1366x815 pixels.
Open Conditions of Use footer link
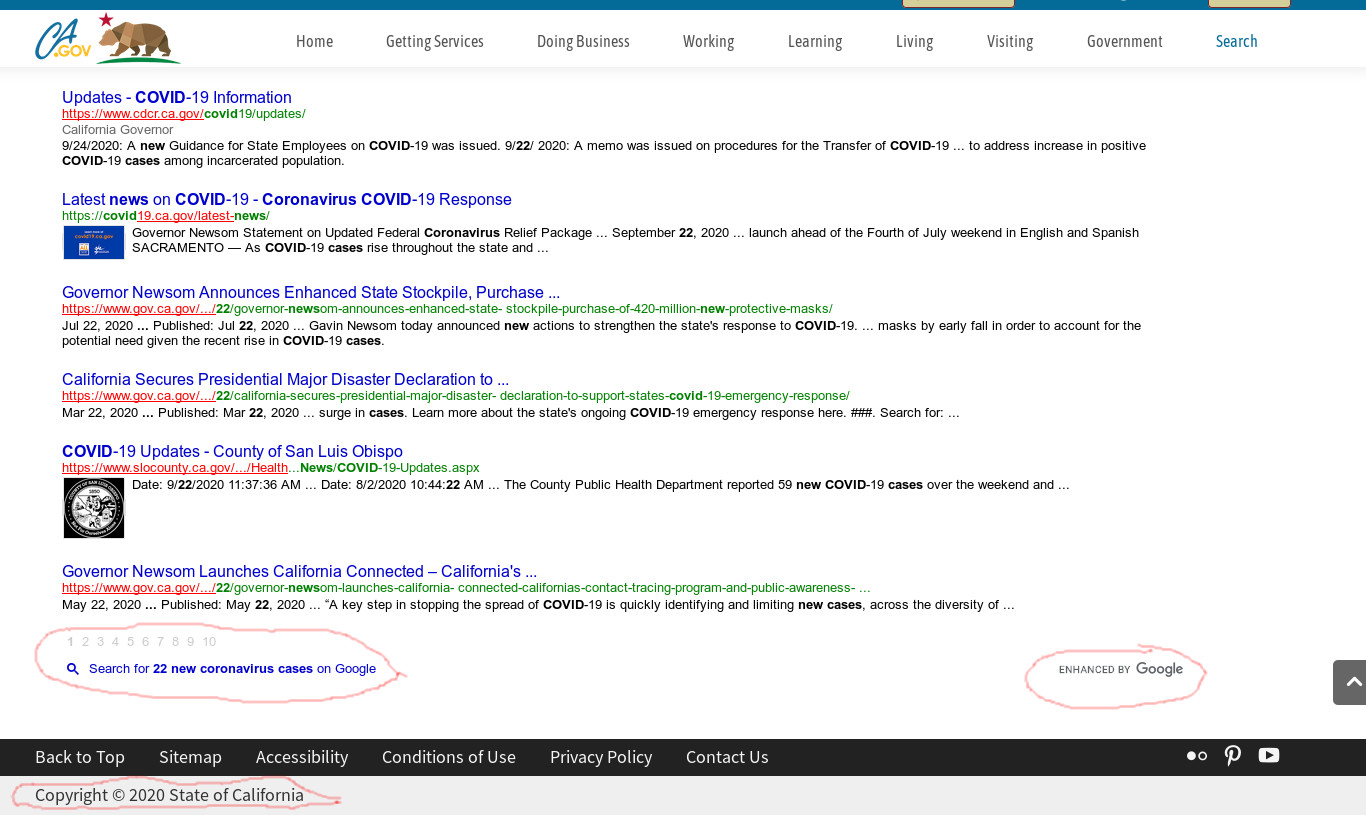(449, 757)
